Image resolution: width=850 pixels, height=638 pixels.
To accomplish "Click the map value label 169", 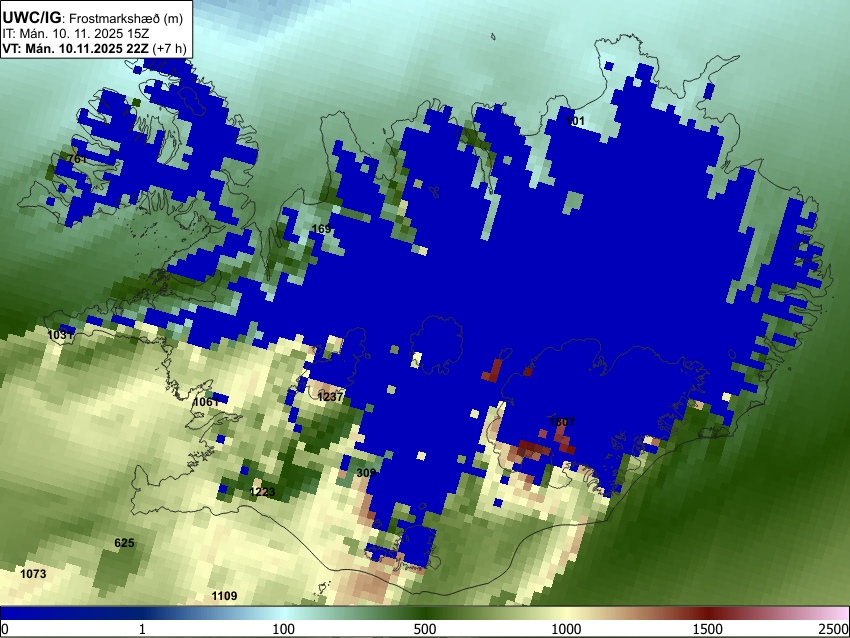I will 321,229.
